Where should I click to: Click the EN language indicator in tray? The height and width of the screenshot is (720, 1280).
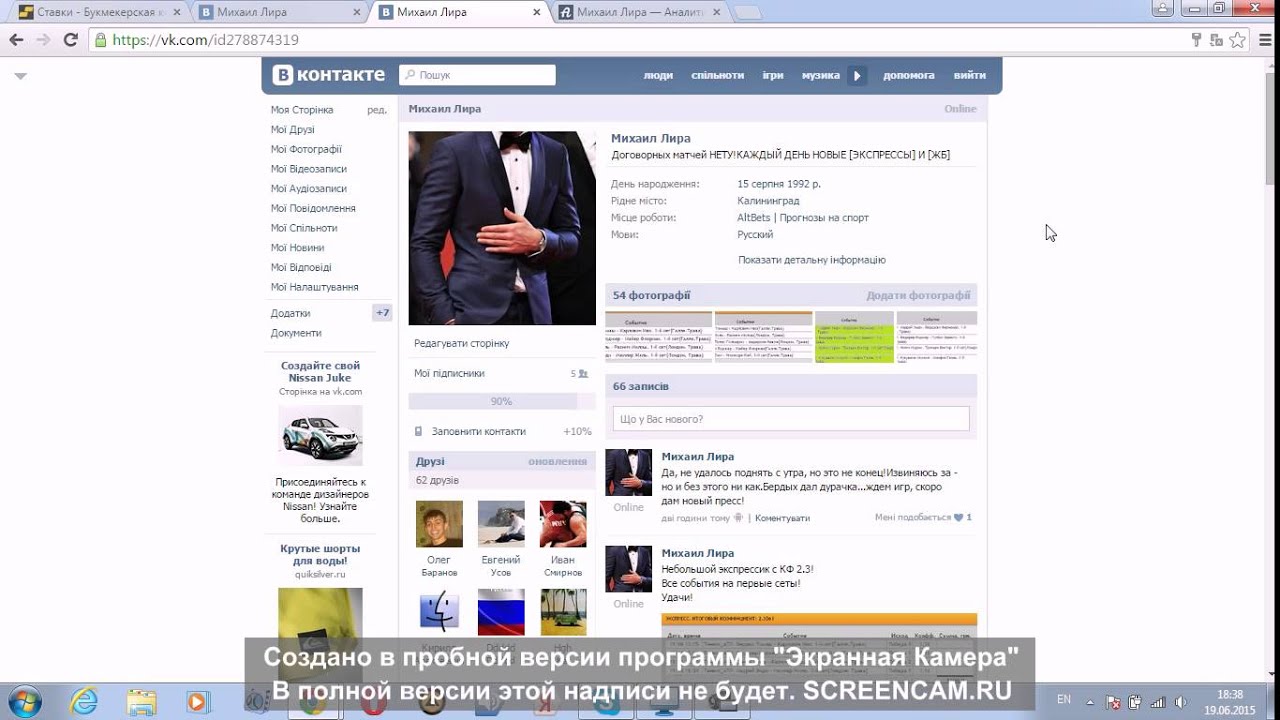[1064, 700]
